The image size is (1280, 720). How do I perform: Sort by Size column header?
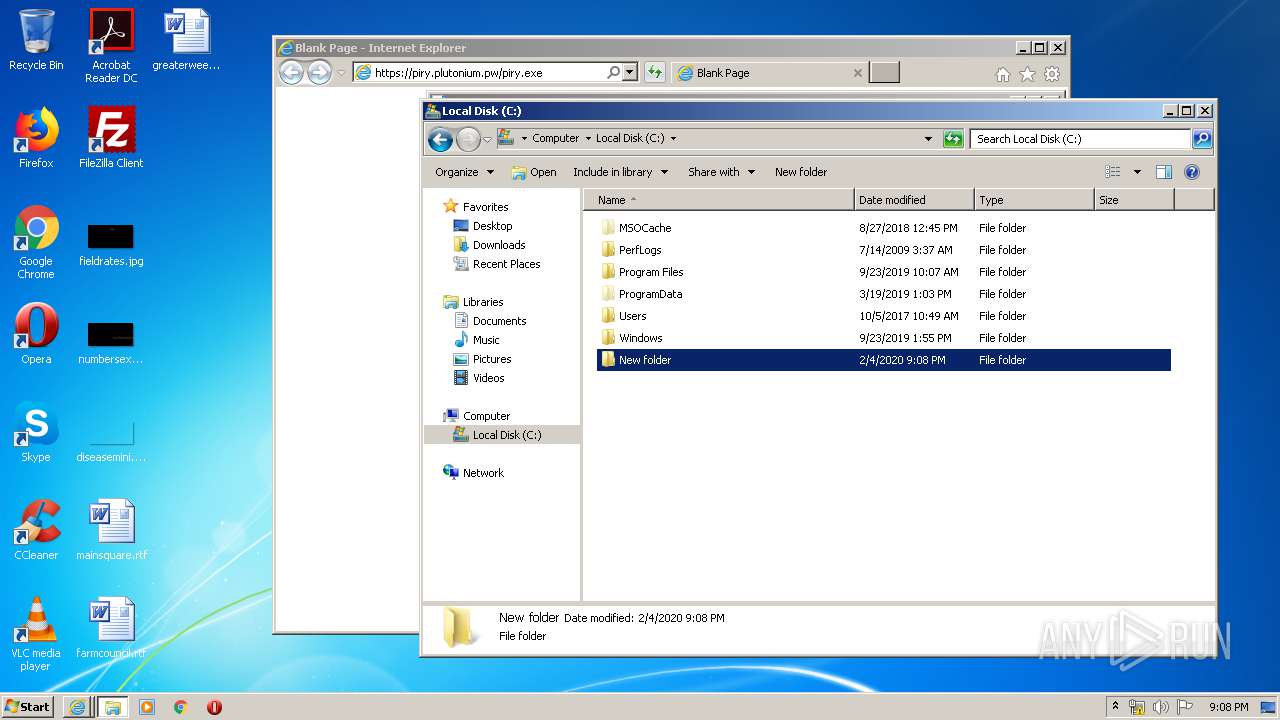(x=1134, y=200)
